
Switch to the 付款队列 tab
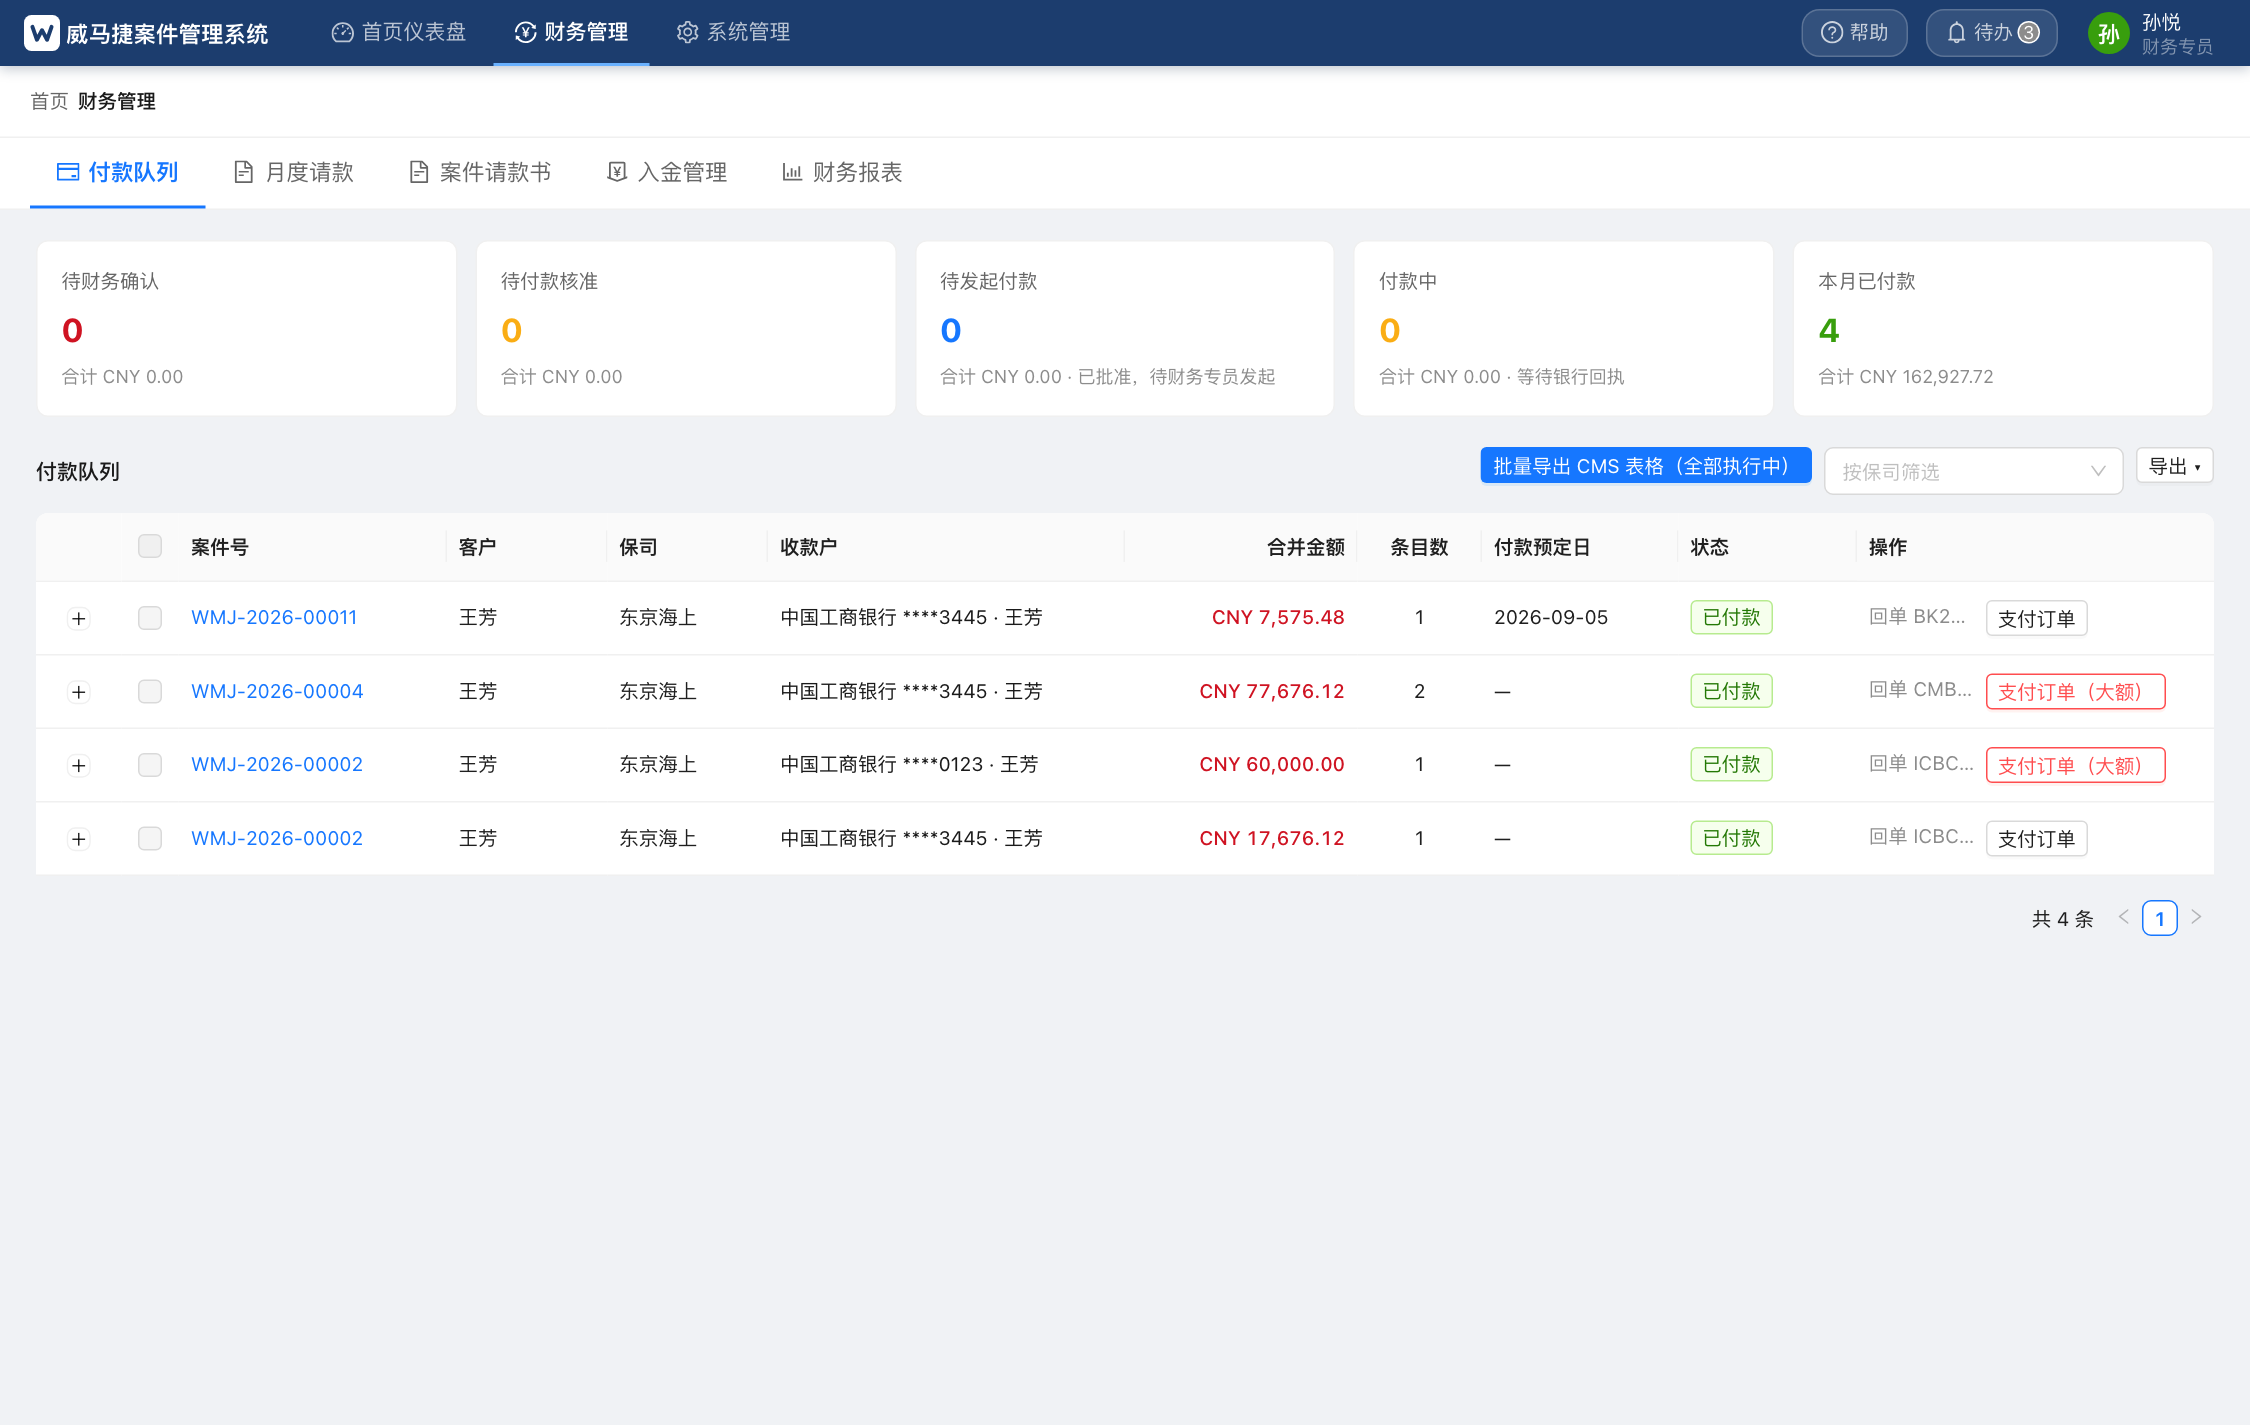[x=118, y=172]
